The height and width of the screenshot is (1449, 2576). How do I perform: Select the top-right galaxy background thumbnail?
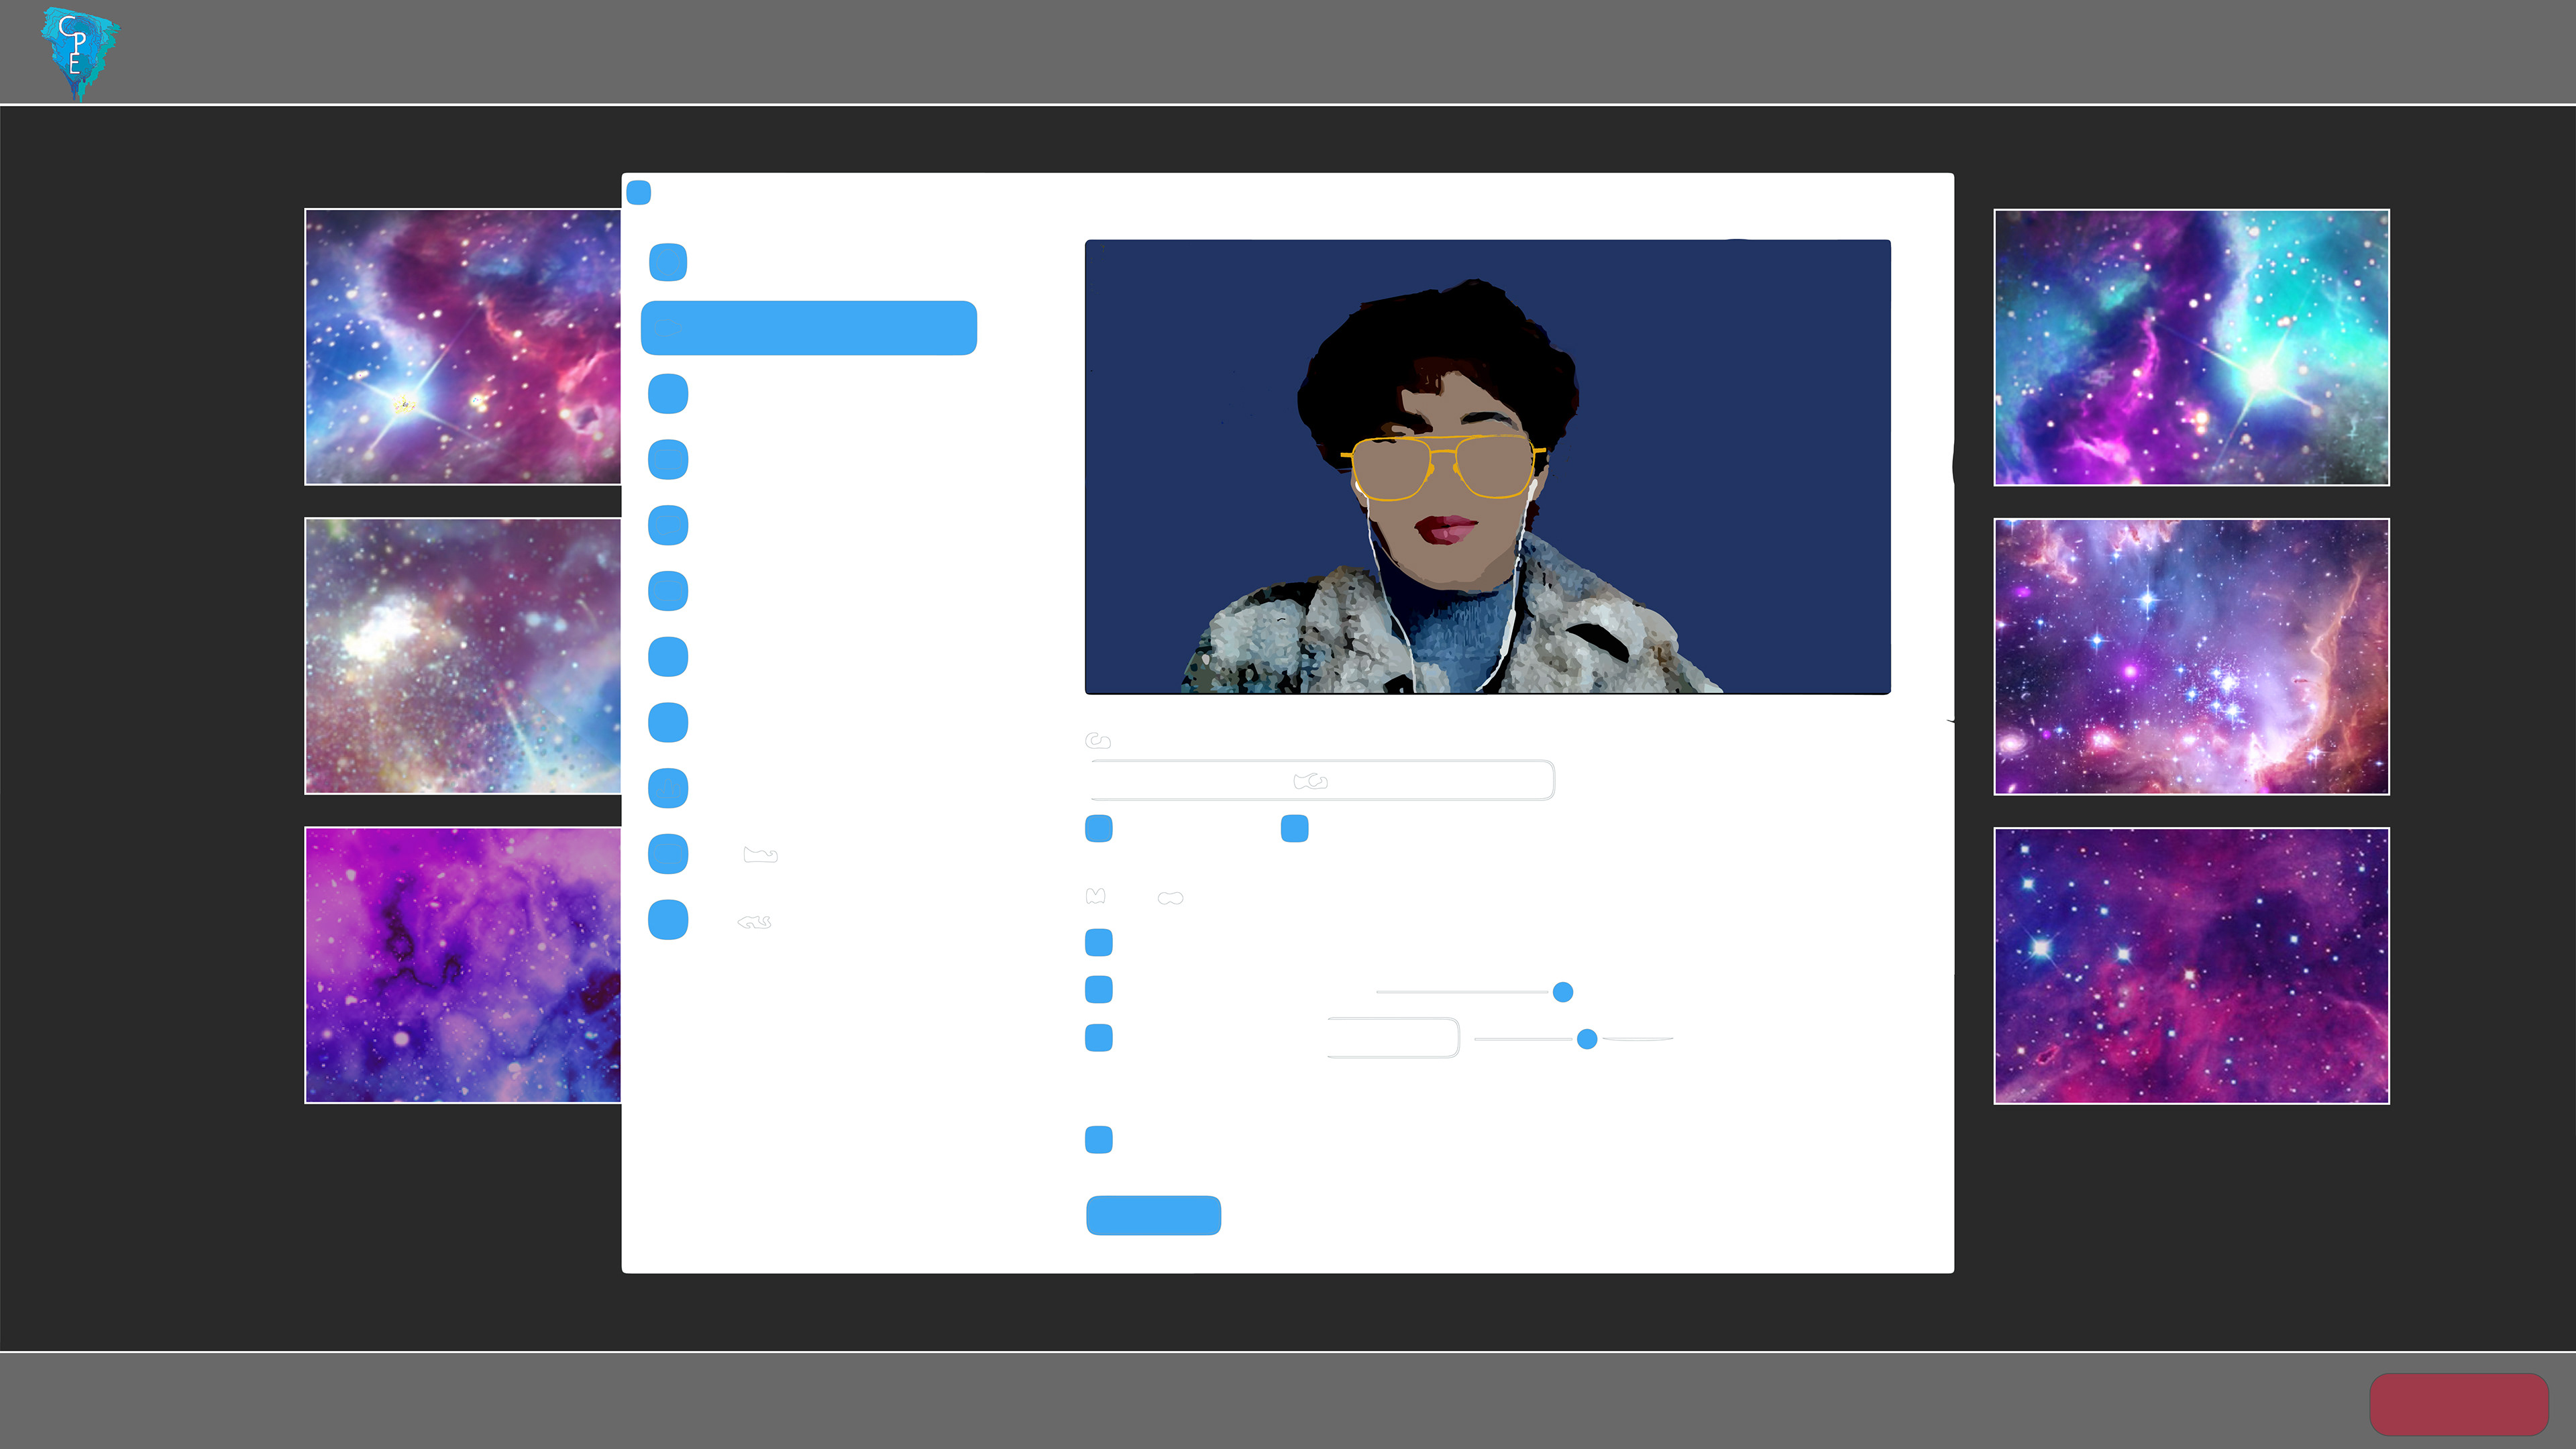click(2191, 347)
